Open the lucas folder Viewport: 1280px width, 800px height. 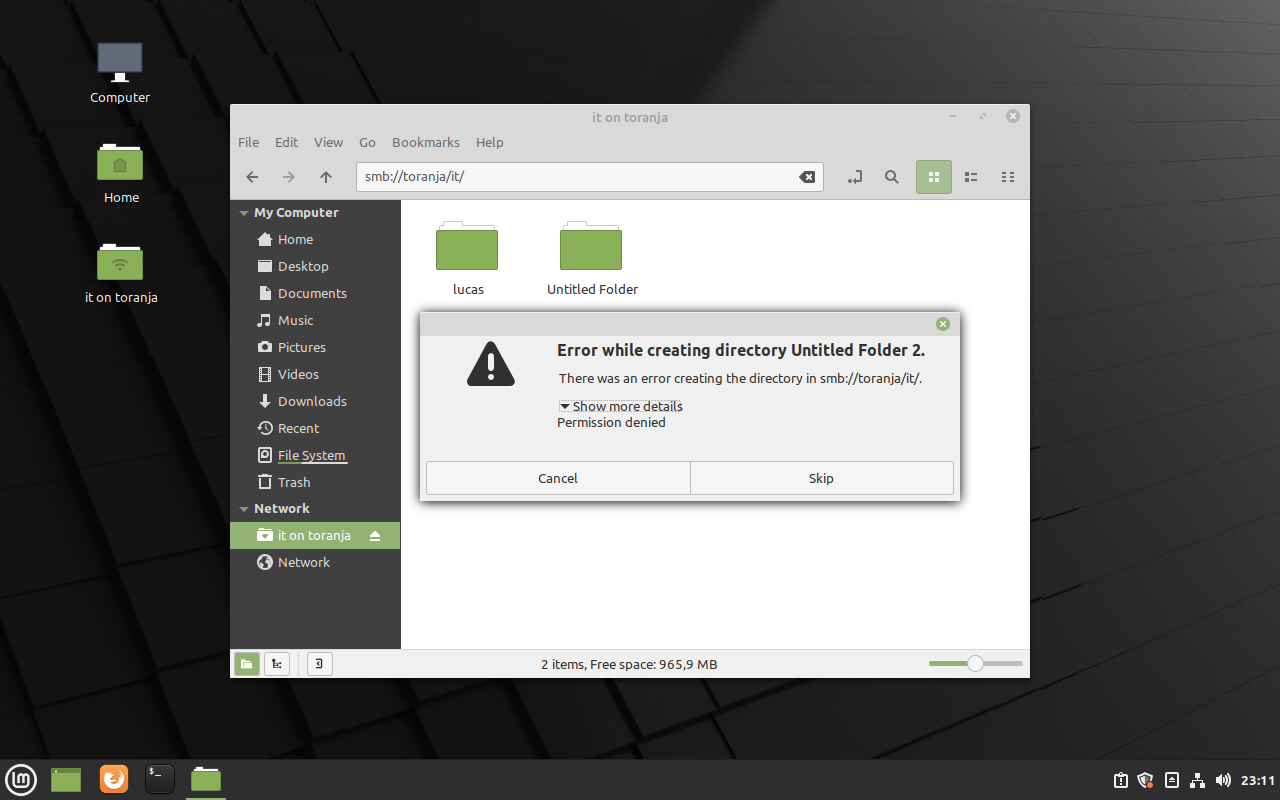click(467, 246)
